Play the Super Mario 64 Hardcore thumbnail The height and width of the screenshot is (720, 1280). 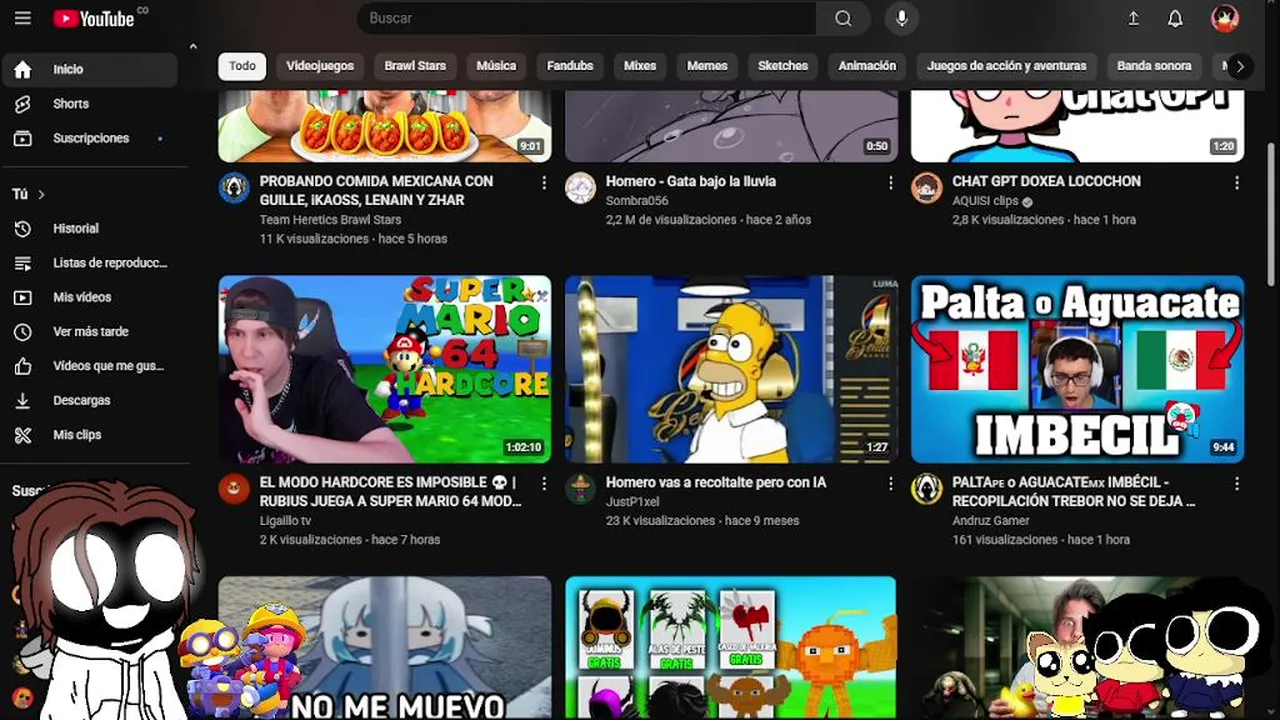[385, 369]
